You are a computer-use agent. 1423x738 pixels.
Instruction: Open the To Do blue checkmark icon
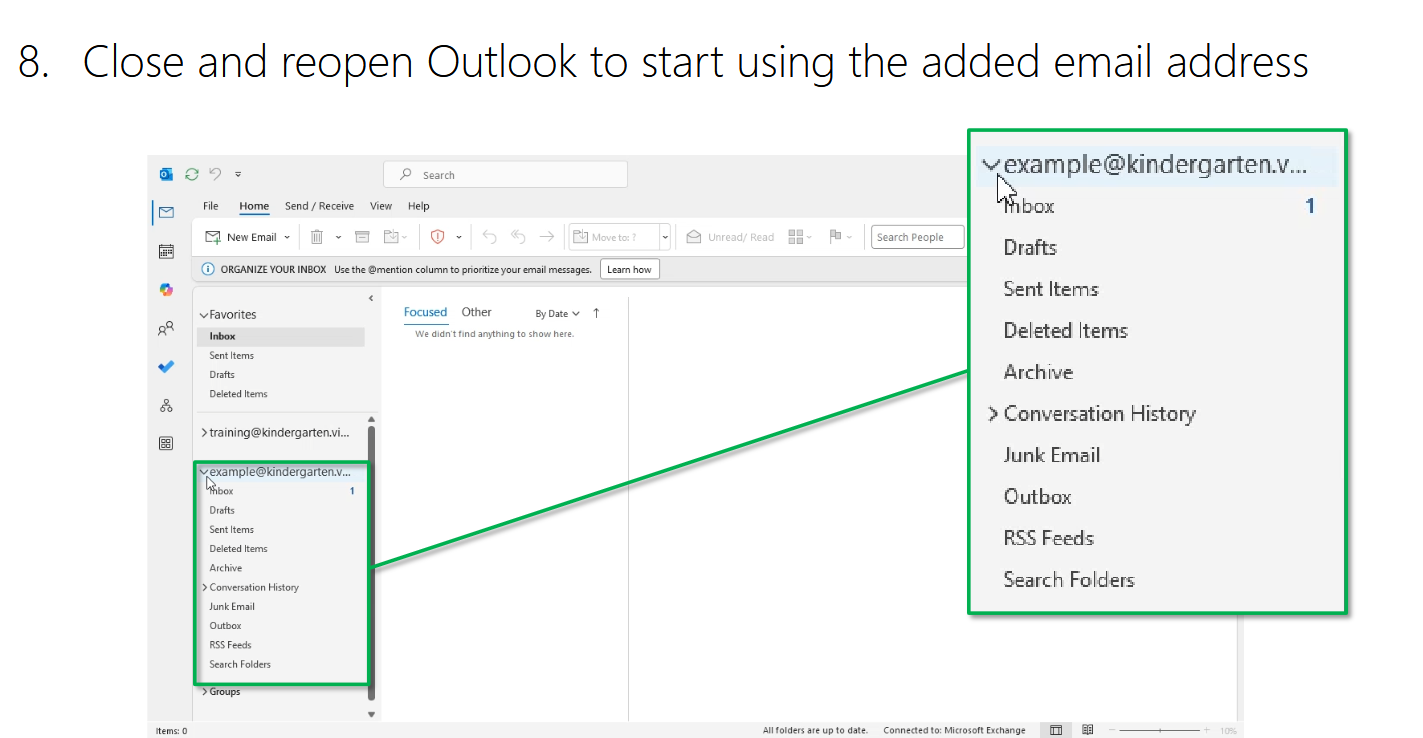(x=166, y=366)
